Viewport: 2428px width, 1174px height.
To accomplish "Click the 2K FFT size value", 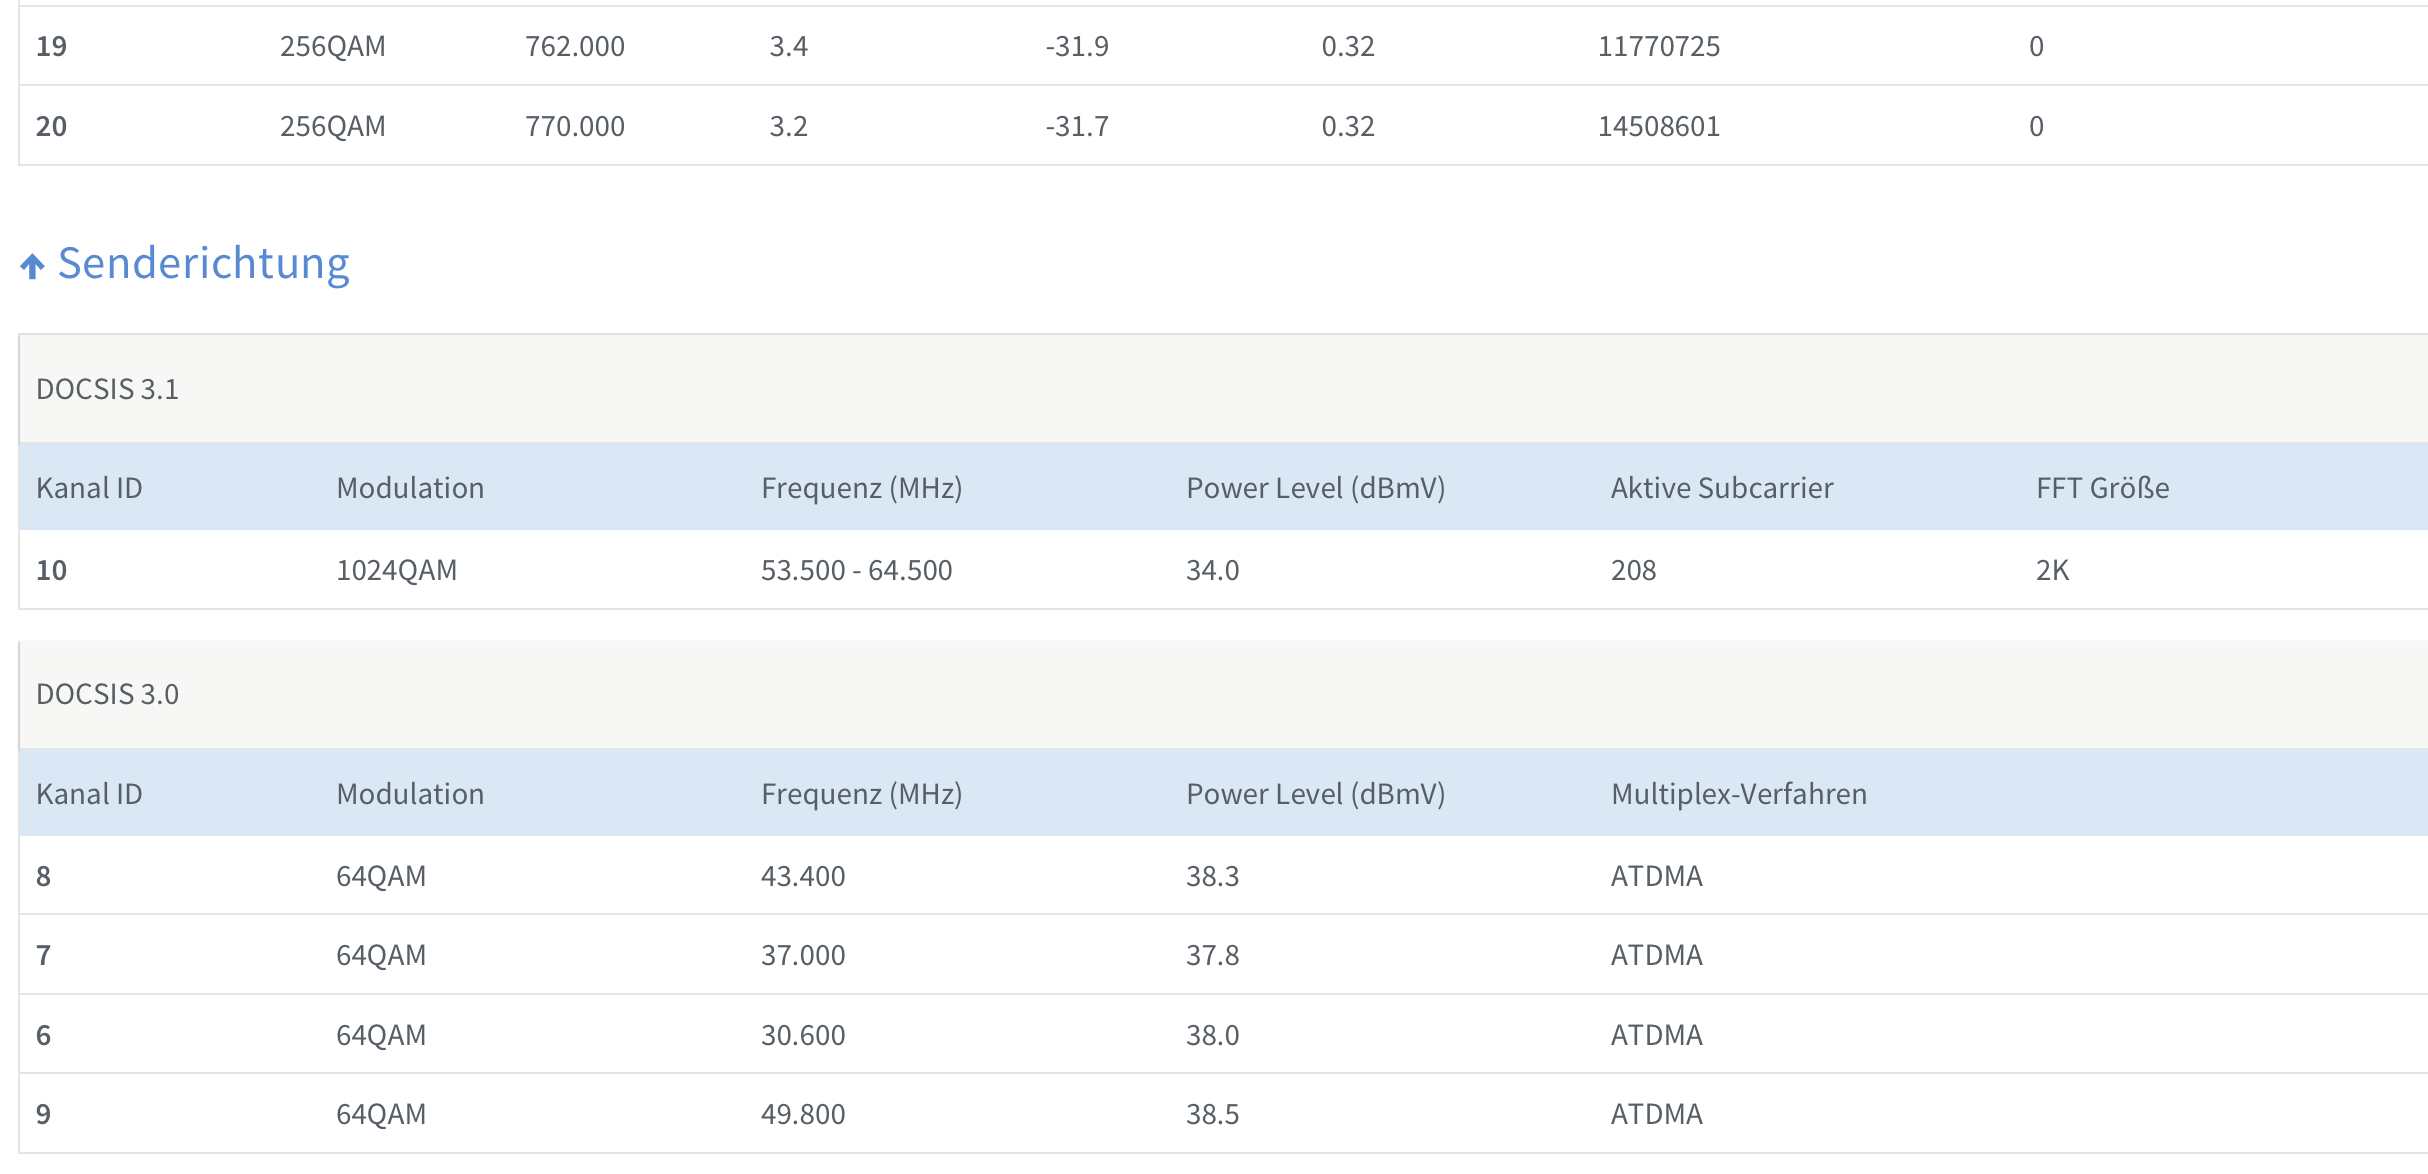I will coord(2052,570).
